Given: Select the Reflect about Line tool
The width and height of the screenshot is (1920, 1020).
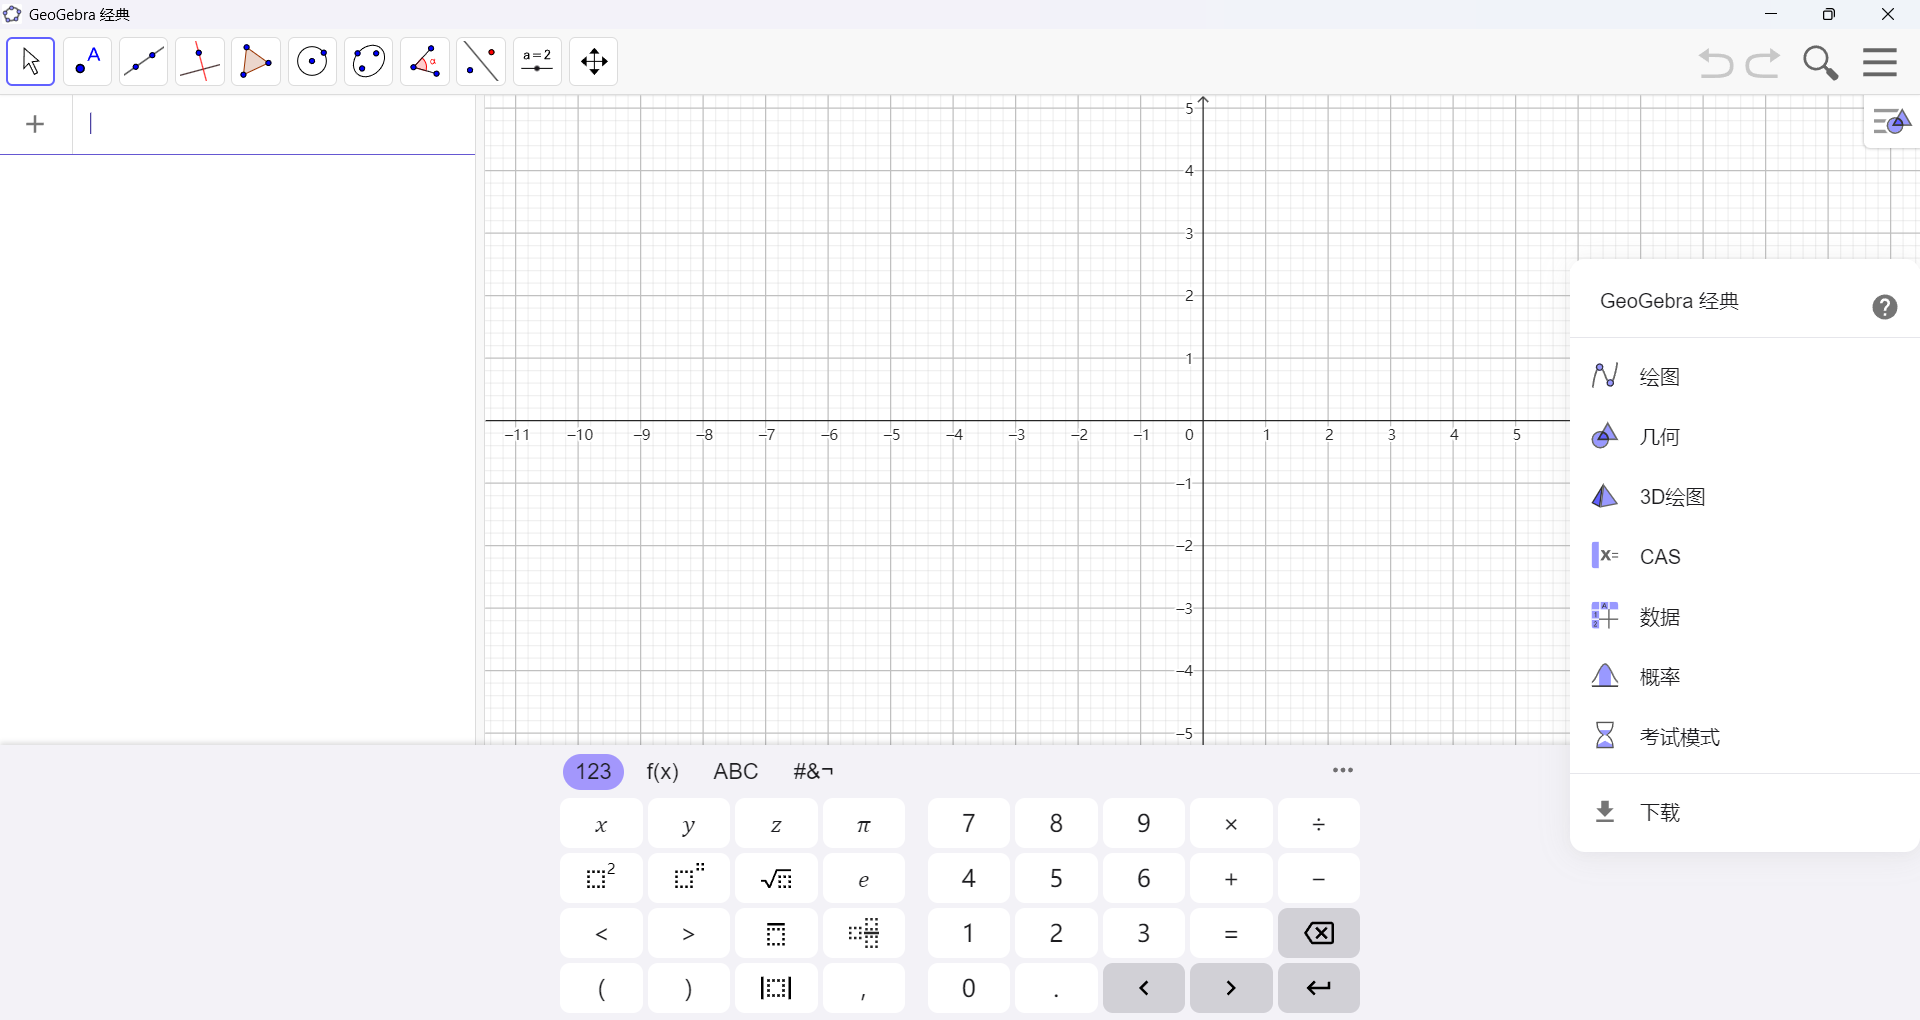Looking at the screenshot, I should 481,62.
